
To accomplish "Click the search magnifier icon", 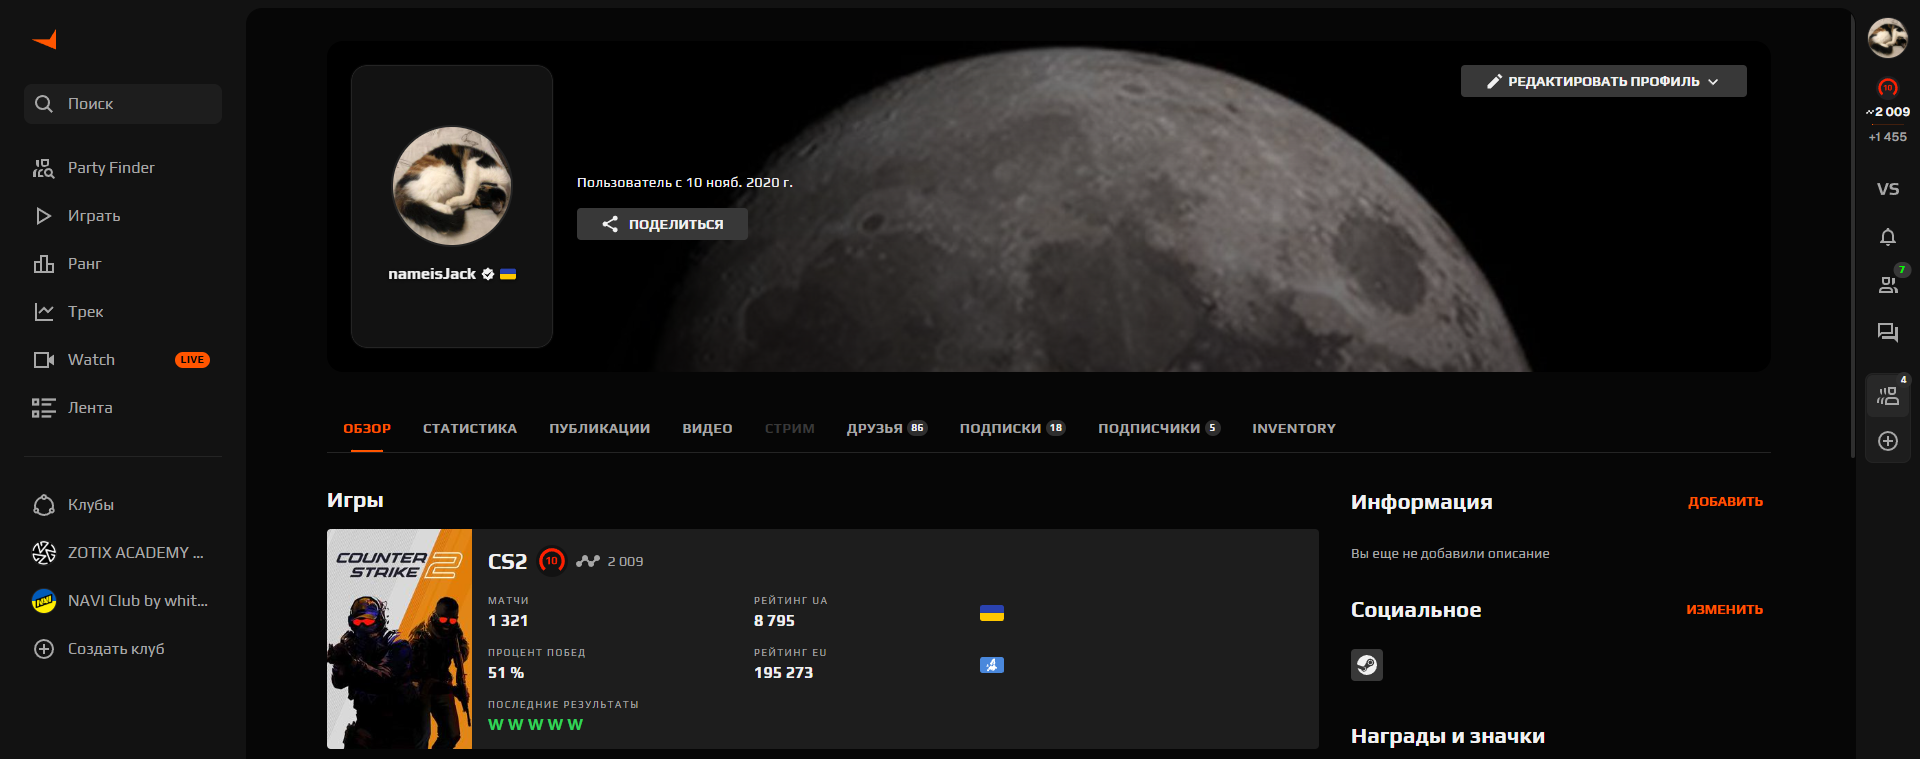I will pos(44,104).
